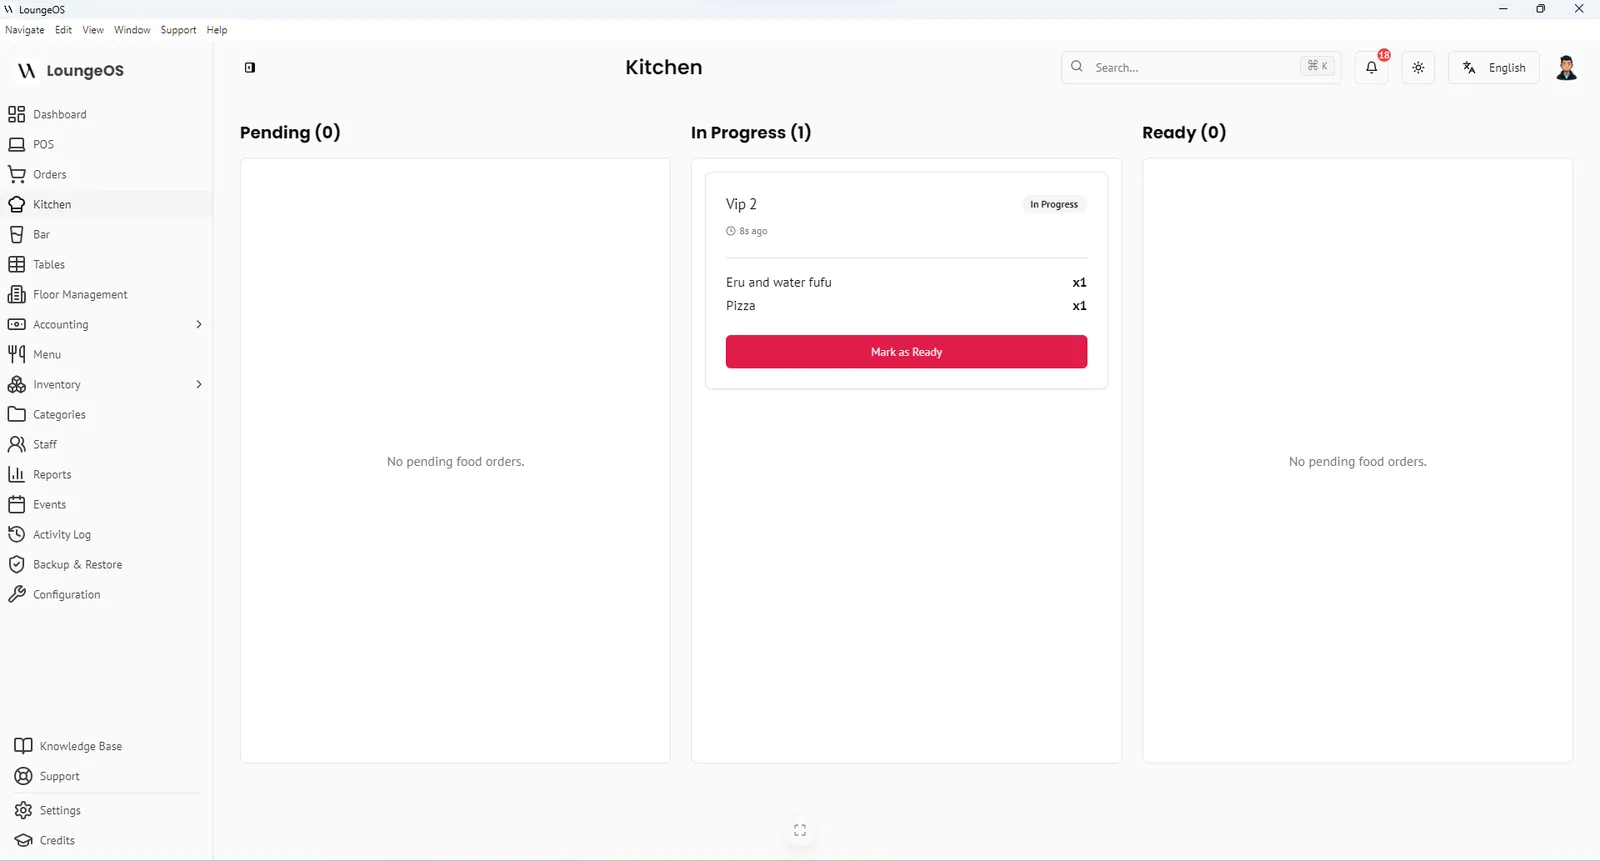Click the POS monitor icon

[17, 144]
